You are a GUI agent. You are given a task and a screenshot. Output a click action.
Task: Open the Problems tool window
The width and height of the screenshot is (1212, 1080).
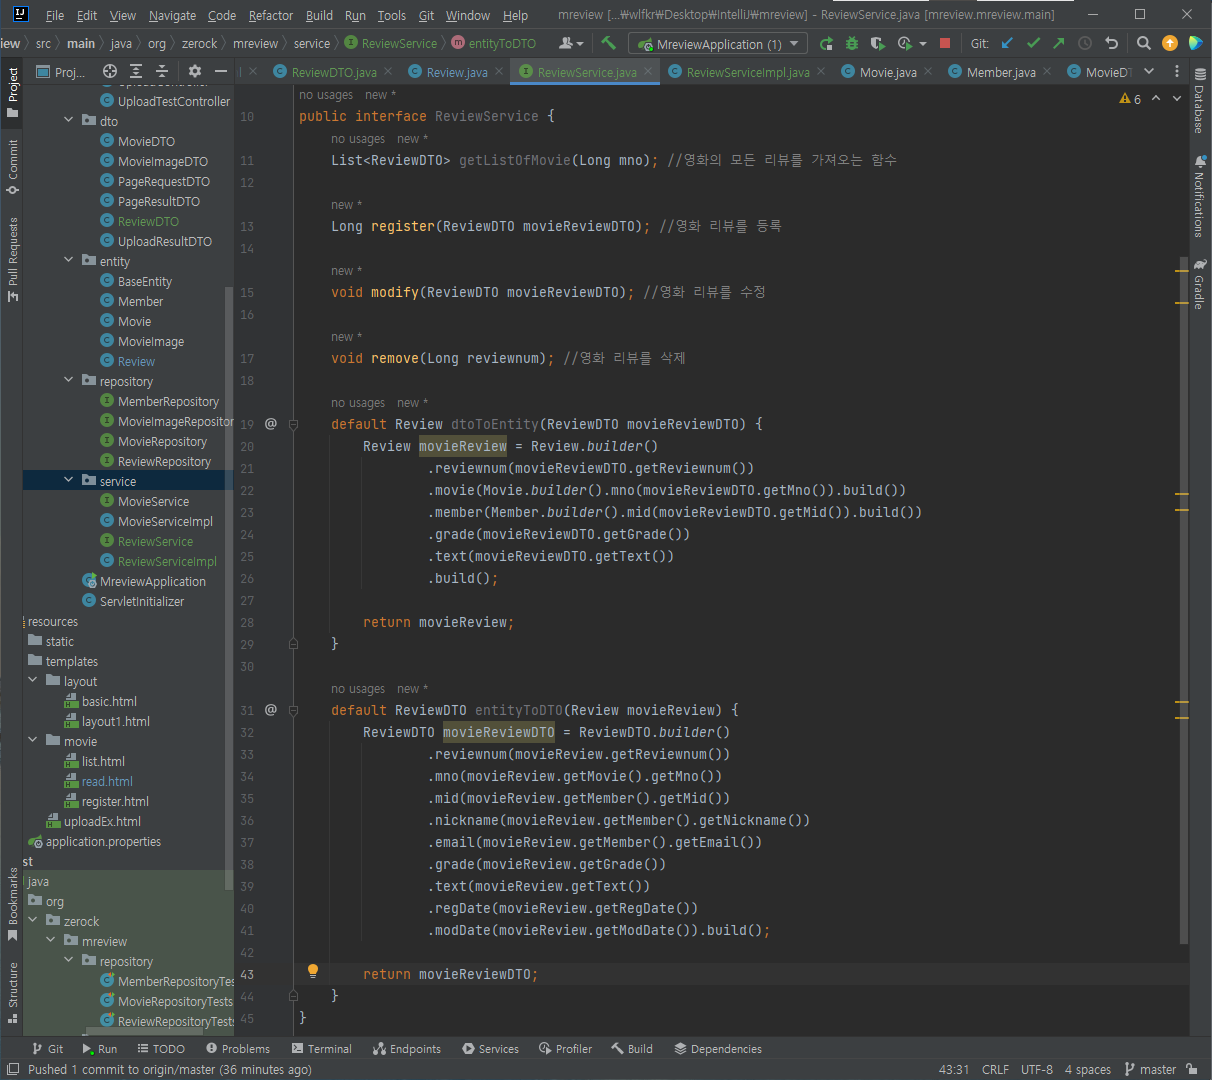(238, 1049)
